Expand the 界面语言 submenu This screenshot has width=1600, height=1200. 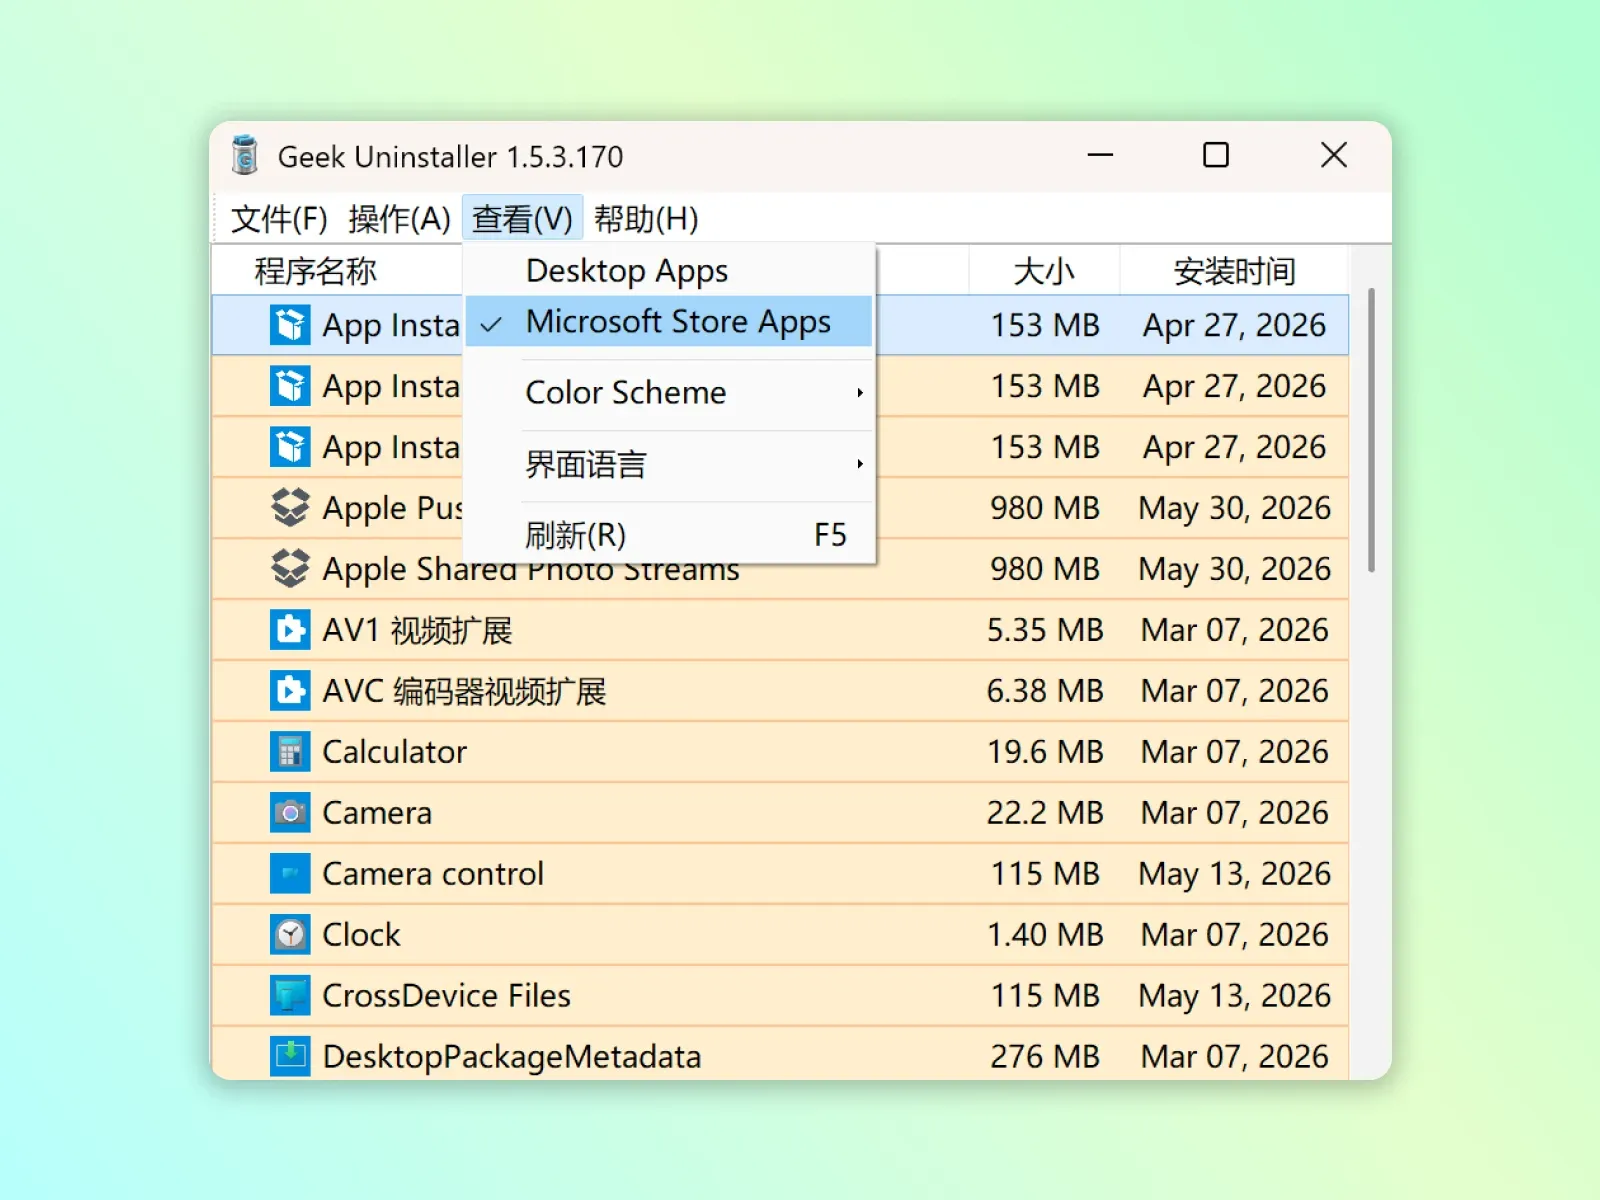669,464
